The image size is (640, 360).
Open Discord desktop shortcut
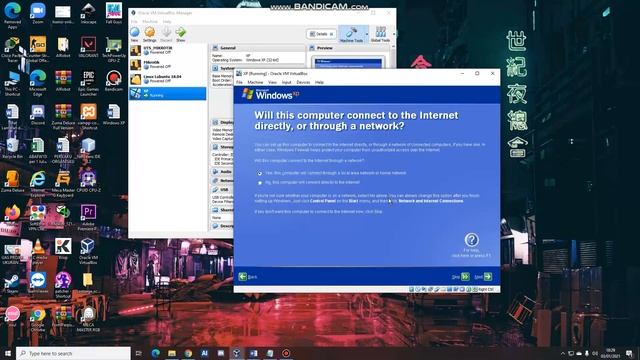[38, 115]
